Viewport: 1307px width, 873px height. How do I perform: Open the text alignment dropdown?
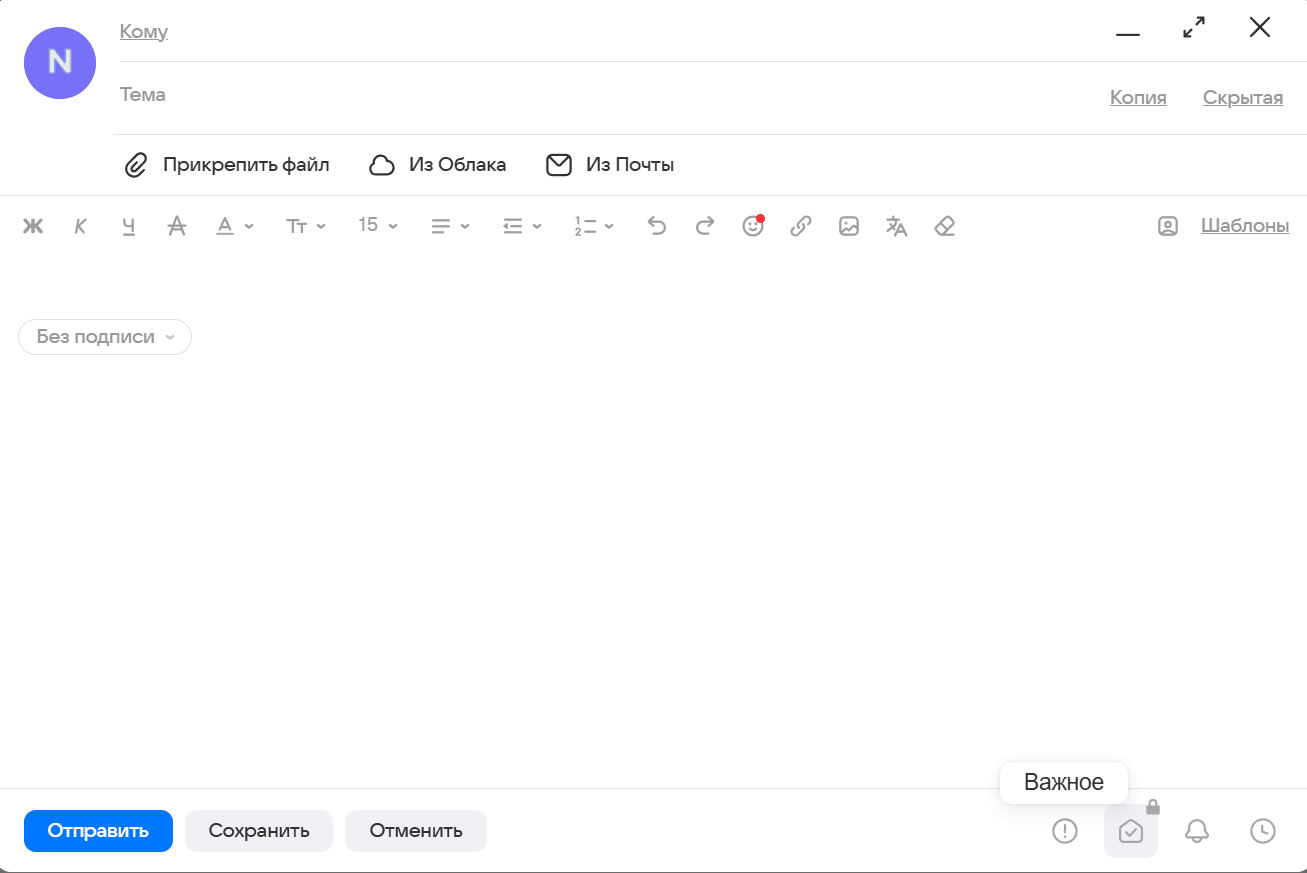pyautogui.click(x=450, y=226)
